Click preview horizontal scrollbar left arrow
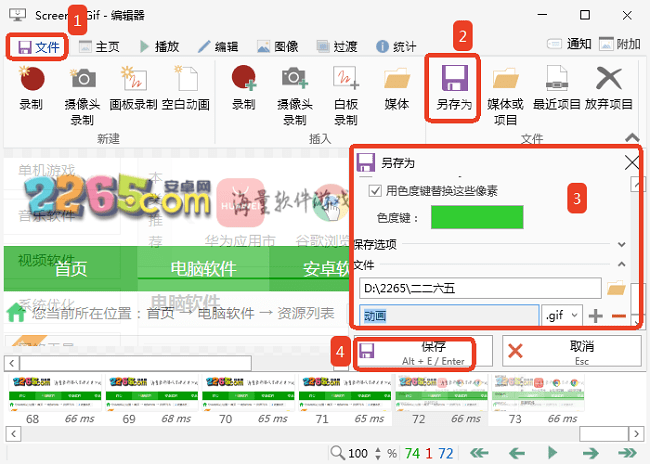 (x=12, y=363)
